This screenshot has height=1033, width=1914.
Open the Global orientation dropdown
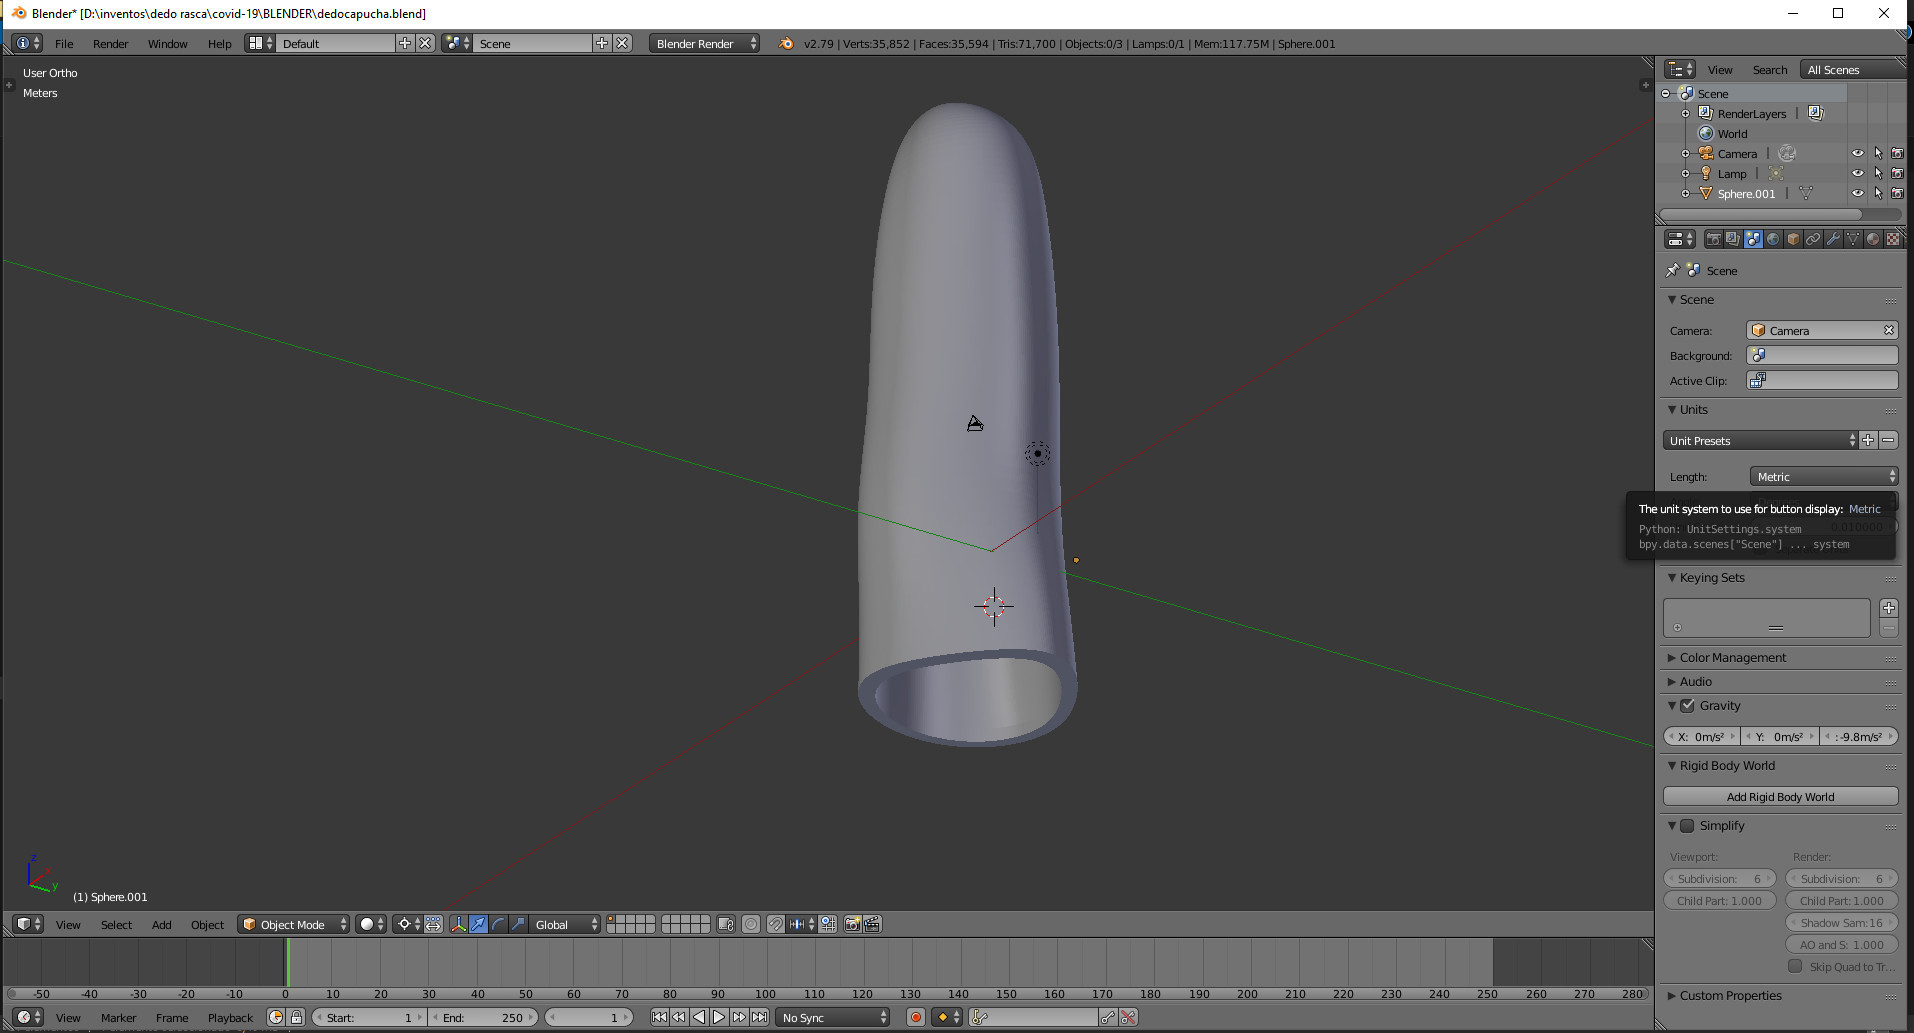(565, 924)
